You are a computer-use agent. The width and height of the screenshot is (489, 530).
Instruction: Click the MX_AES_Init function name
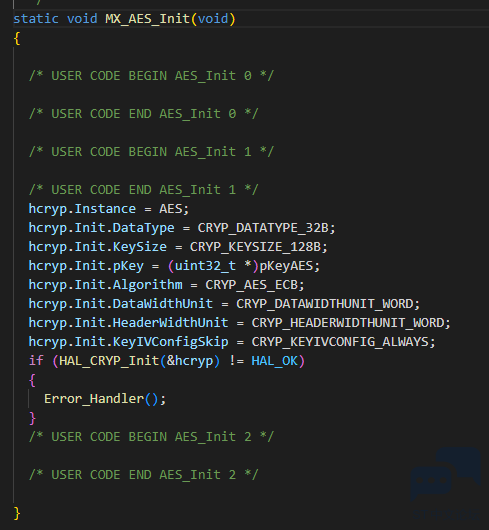pos(147,19)
